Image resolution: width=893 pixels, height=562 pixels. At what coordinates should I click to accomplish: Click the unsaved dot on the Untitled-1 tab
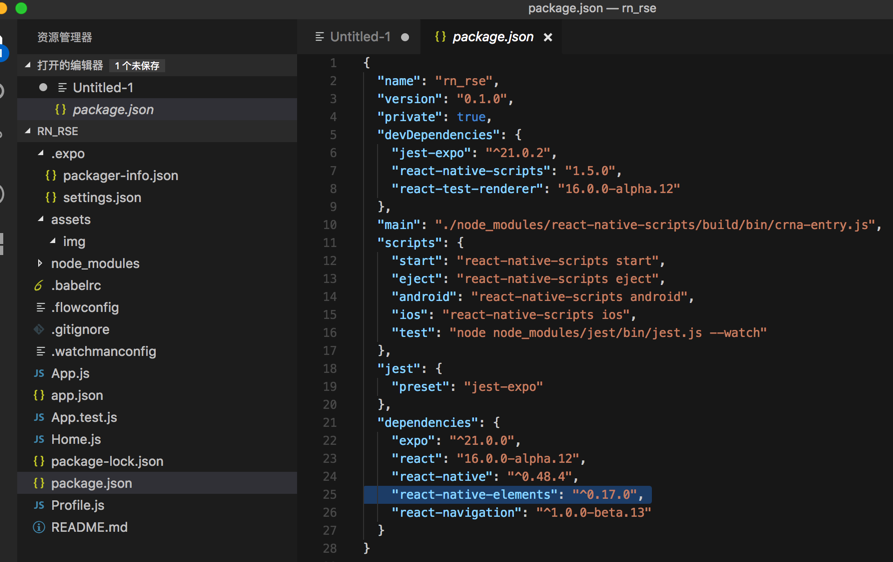click(x=405, y=37)
